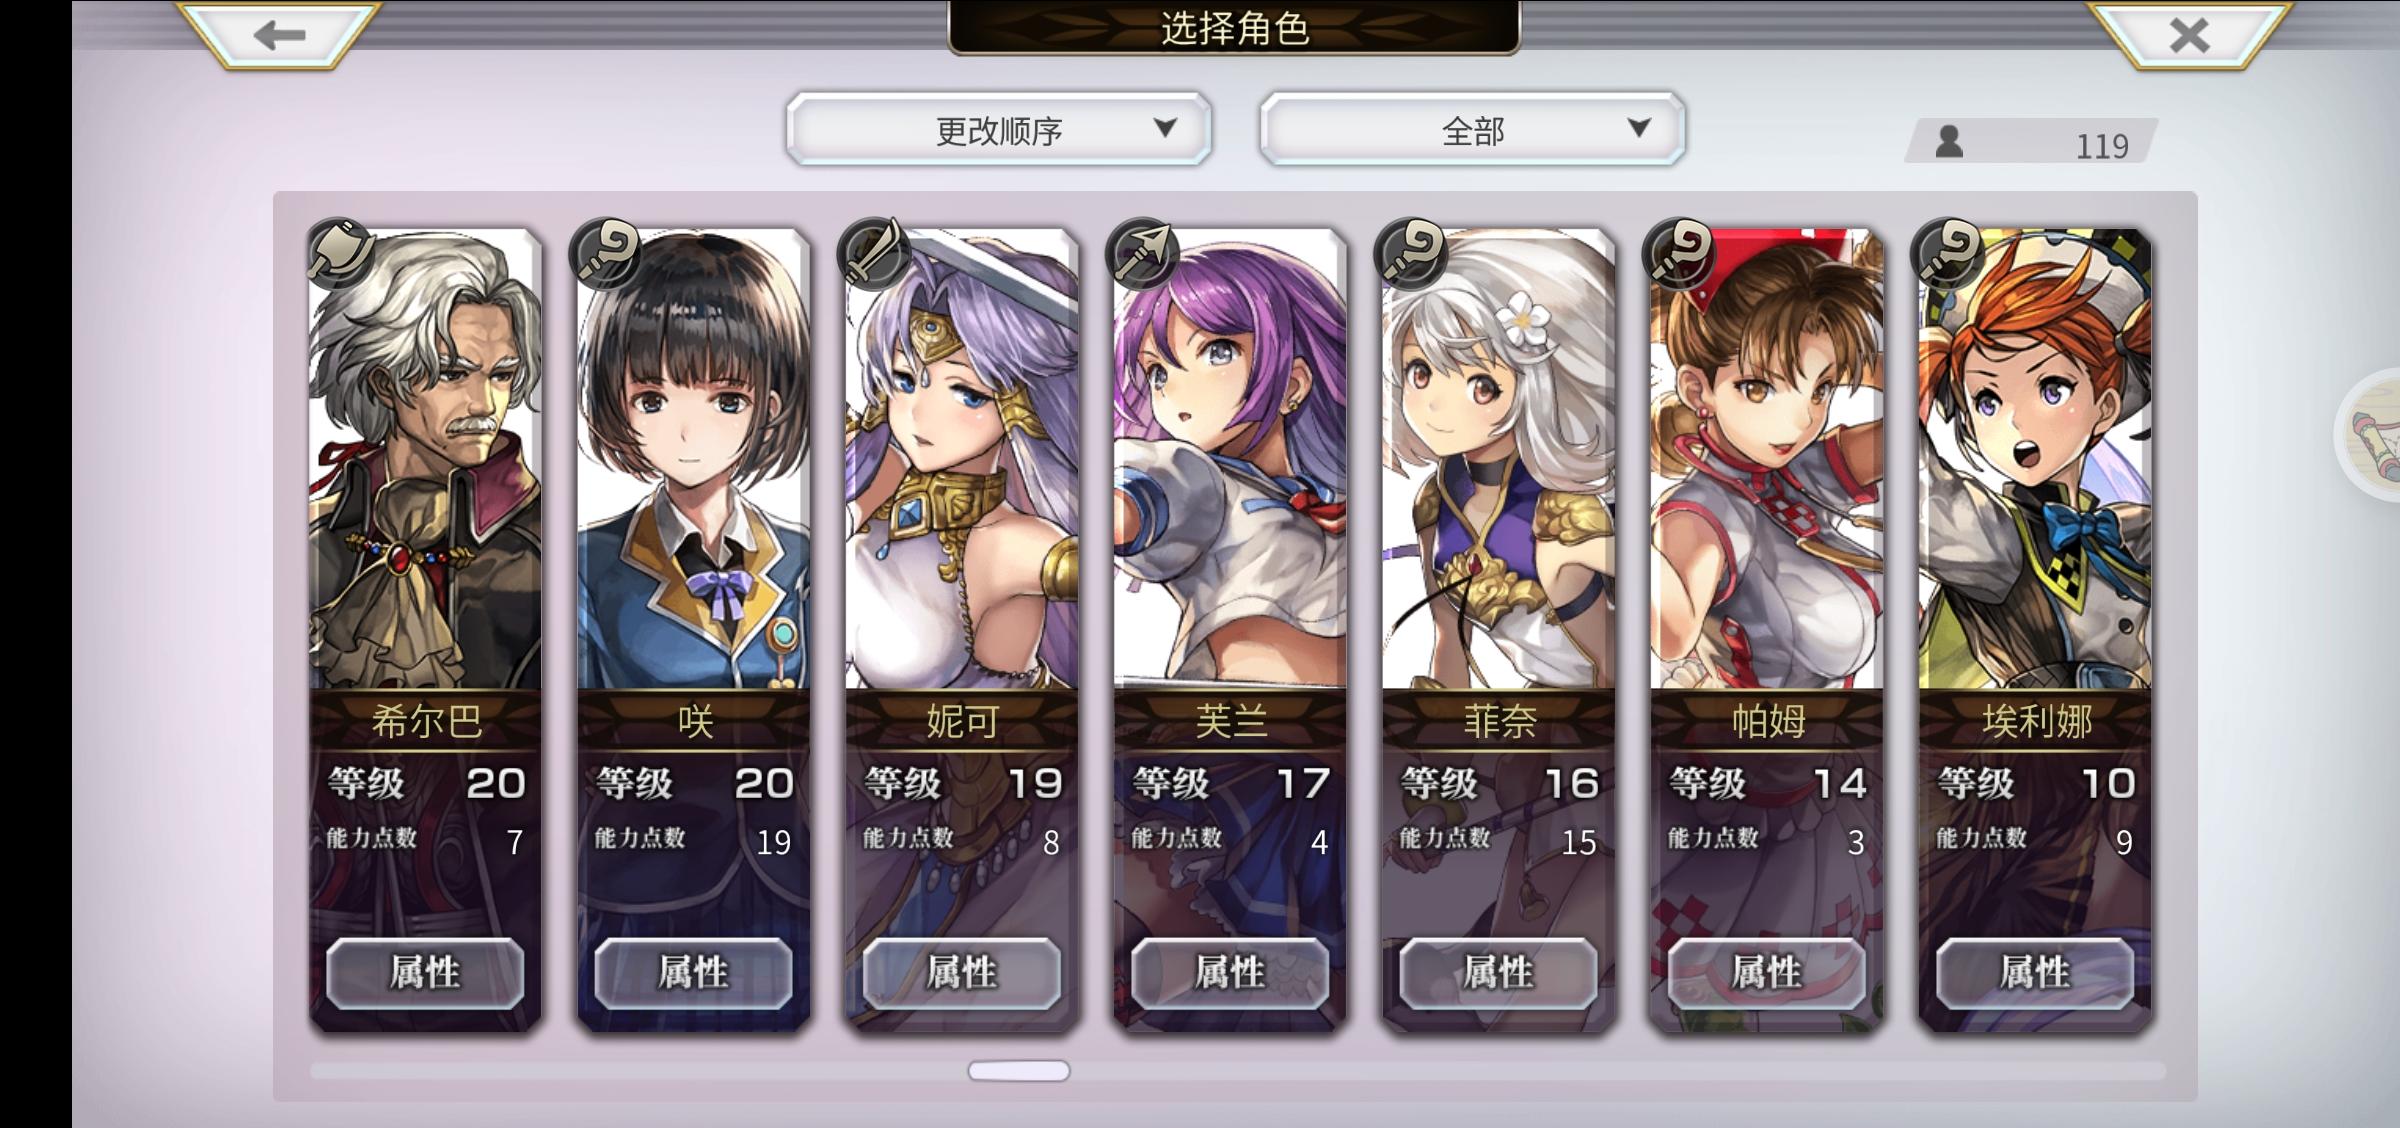
Task: Expand the 更改顺序 sort dropdown
Action: point(999,129)
